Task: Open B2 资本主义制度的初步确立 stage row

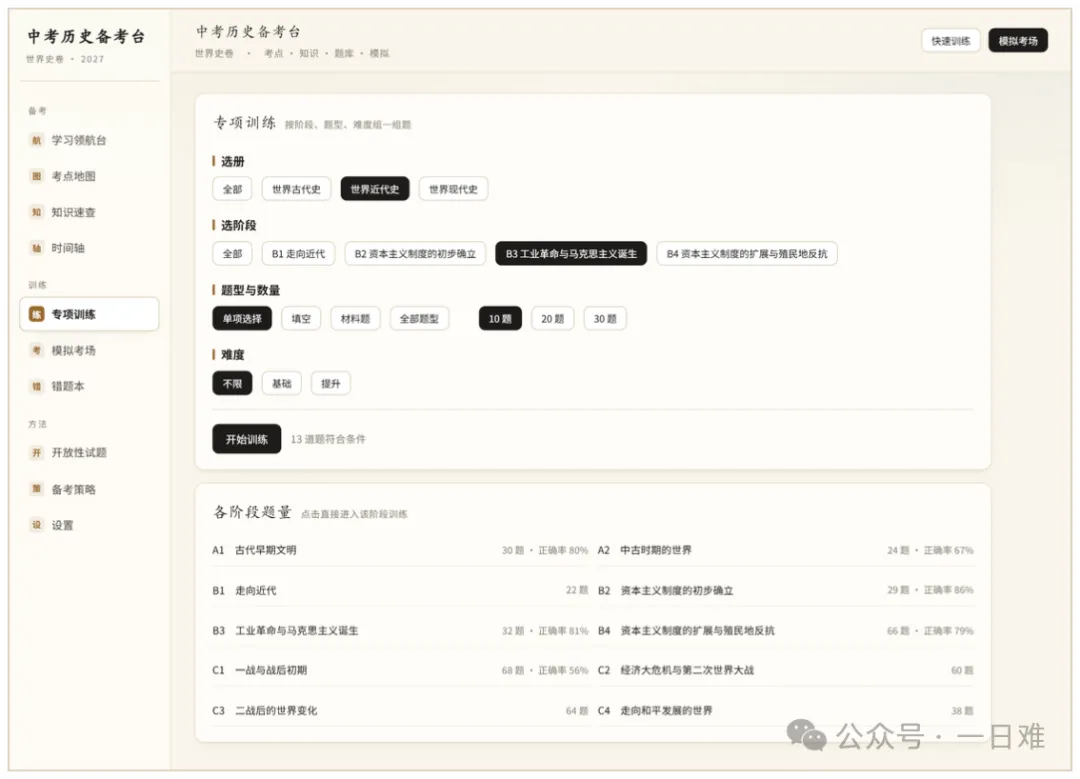Action: [786, 590]
